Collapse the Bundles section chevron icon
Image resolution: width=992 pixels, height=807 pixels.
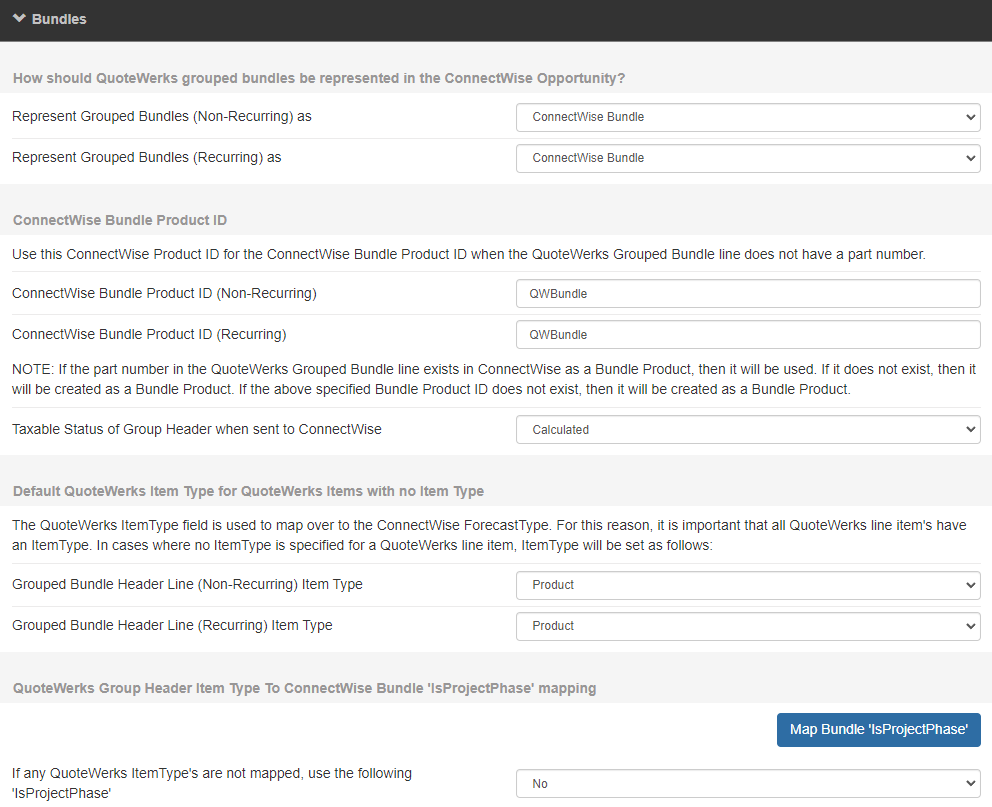coord(19,19)
